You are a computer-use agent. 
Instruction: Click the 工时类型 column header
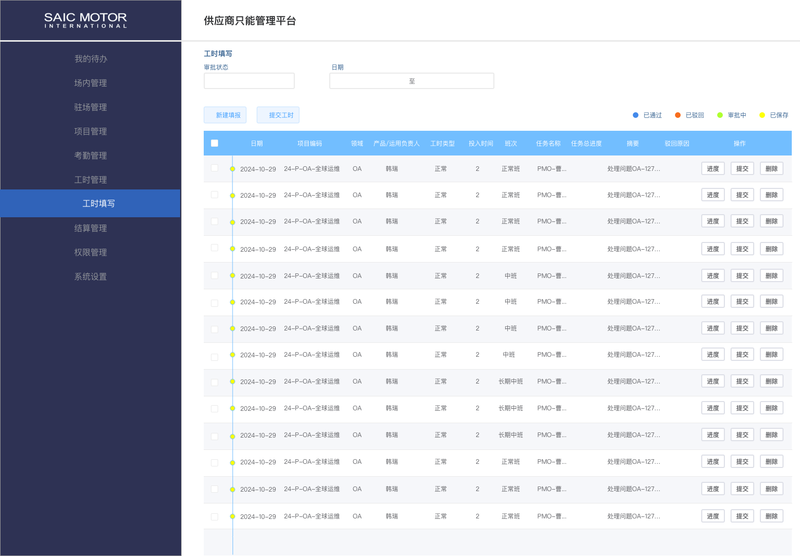point(442,143)
